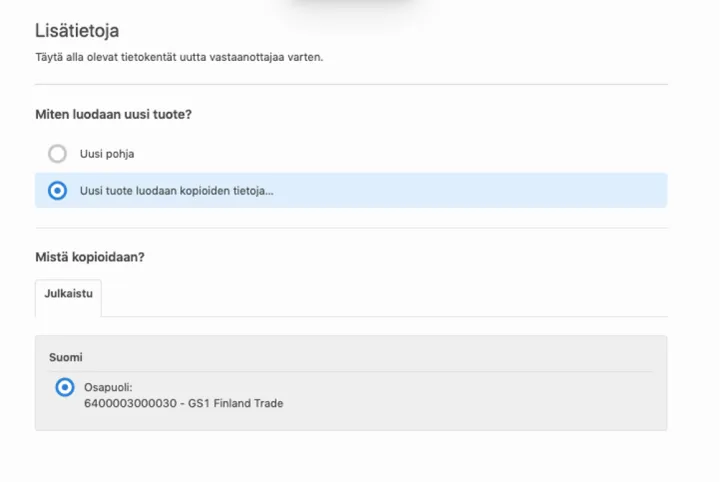The width and height of the screenshot is (720, 482).
Task: Click the "Mistä kopioidaan?" question heading
Action: tap(90, 257)
